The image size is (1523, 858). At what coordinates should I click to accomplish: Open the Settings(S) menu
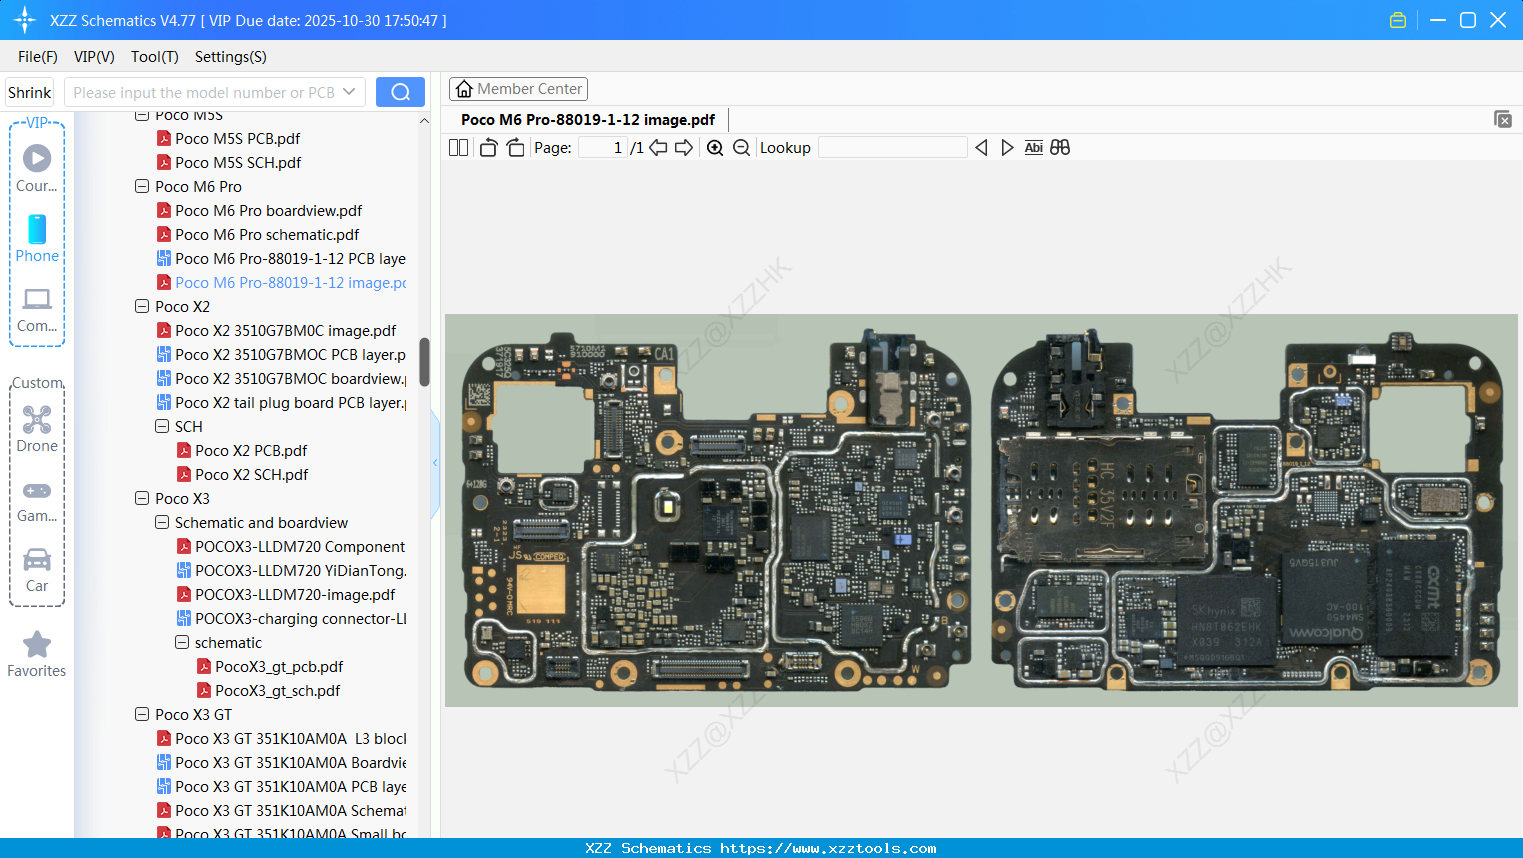(x=231, y=57)
